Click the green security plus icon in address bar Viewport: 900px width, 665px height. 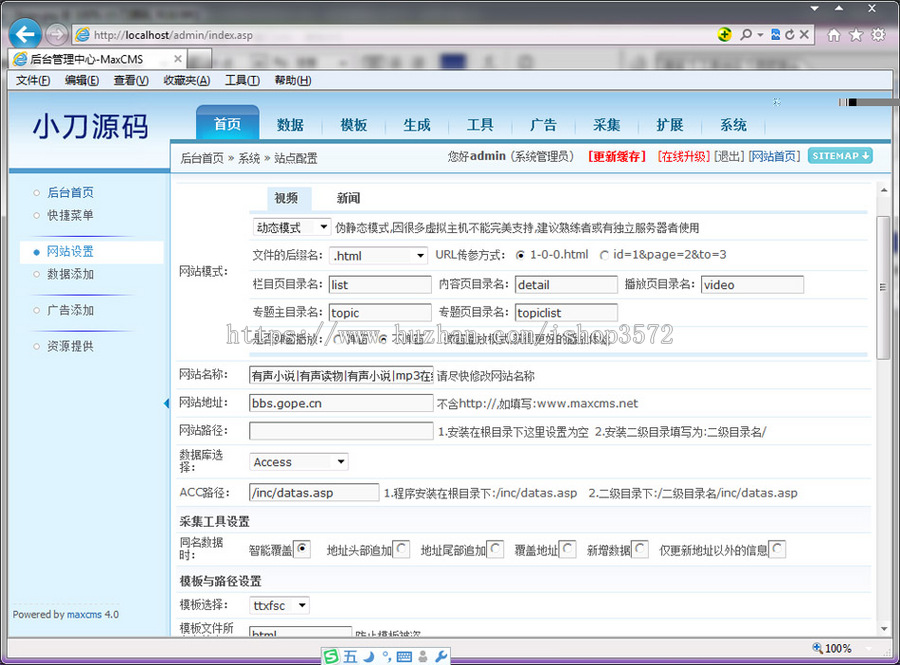click(725, 34)
